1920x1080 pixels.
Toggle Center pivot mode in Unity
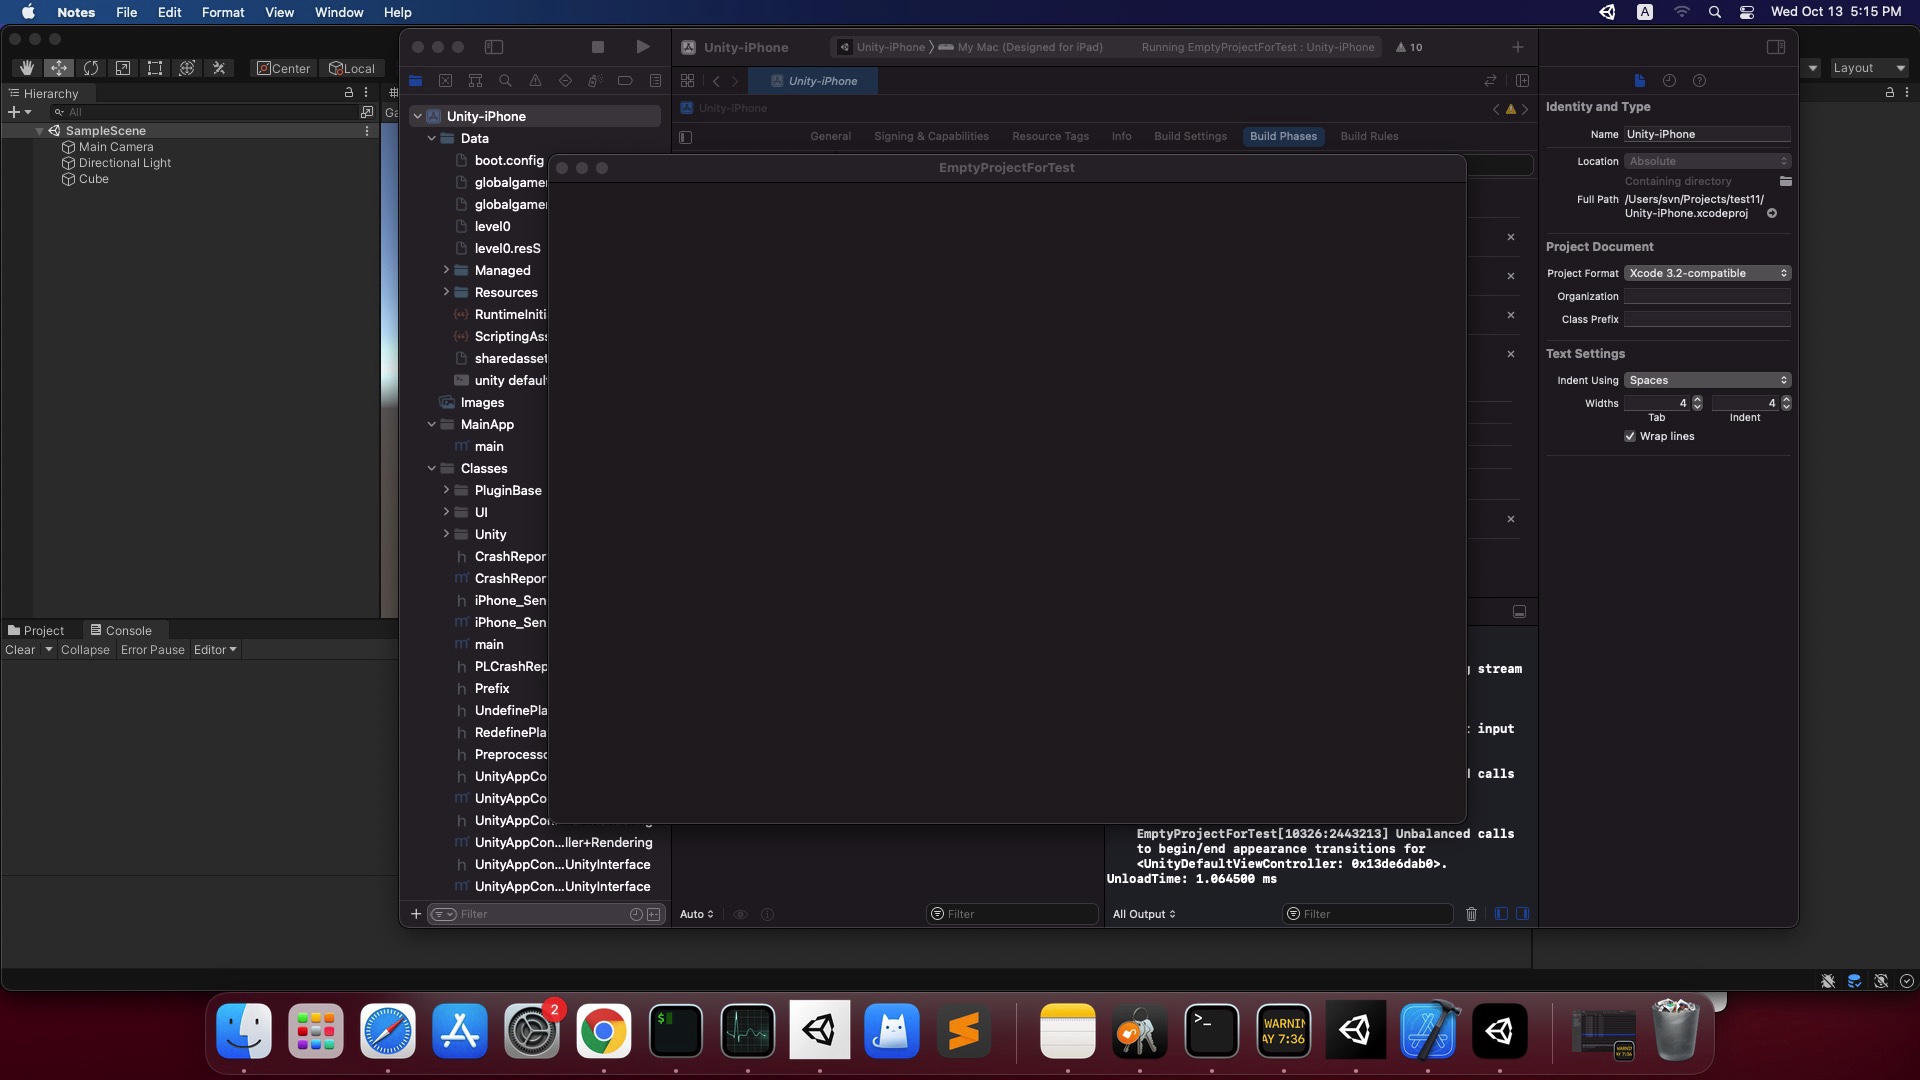click(x=283, y=68)
